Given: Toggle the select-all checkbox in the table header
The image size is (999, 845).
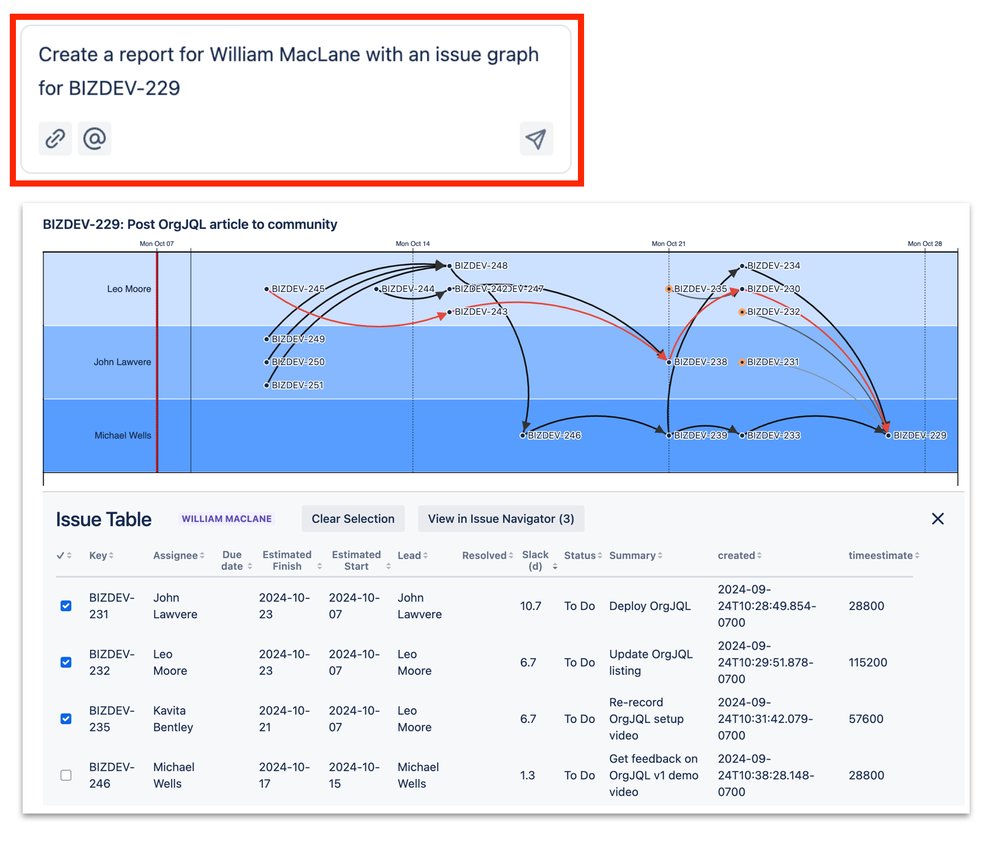Looking at the screenshot, I should click(x=61, y=555).
